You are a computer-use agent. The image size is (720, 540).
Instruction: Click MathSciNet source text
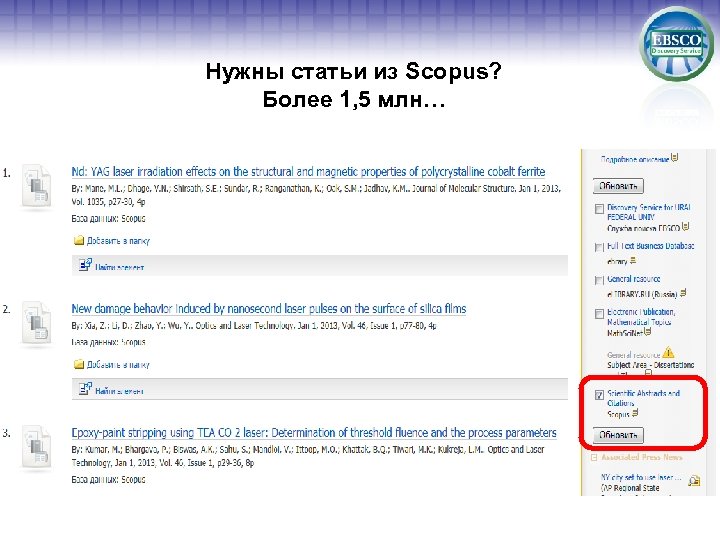625,333
